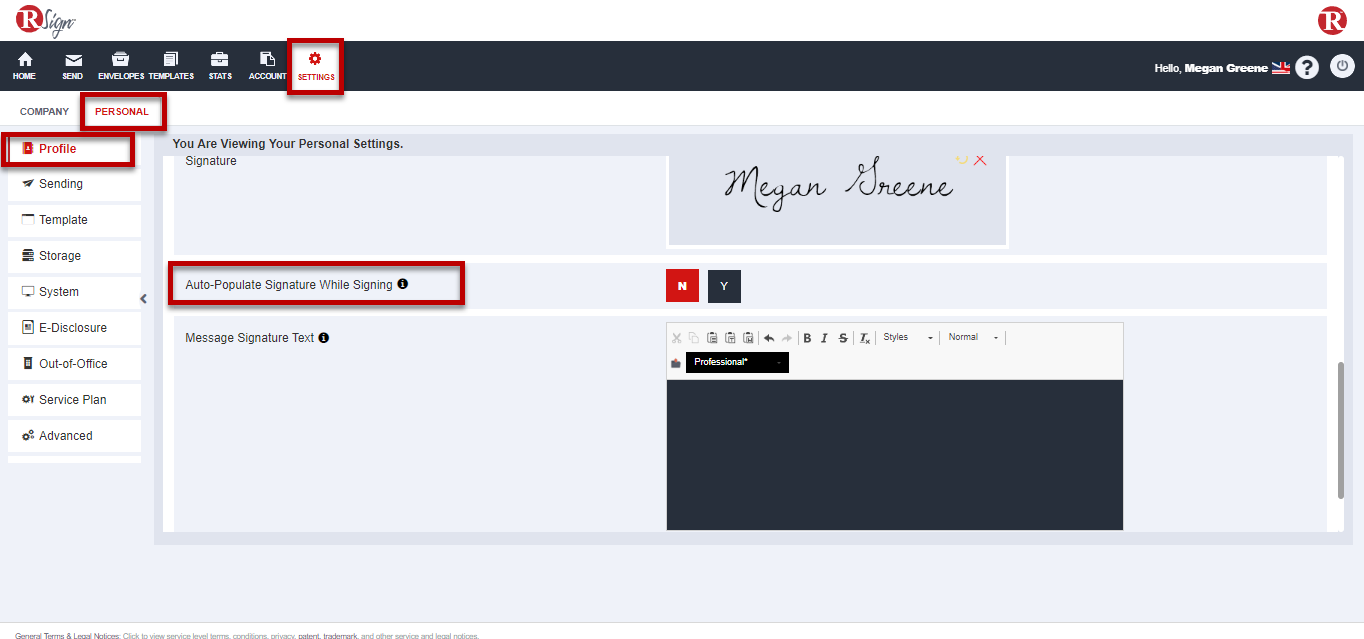Click the UK flag language icon
Screen dimensions: 1364x639
click(1282, 68)
